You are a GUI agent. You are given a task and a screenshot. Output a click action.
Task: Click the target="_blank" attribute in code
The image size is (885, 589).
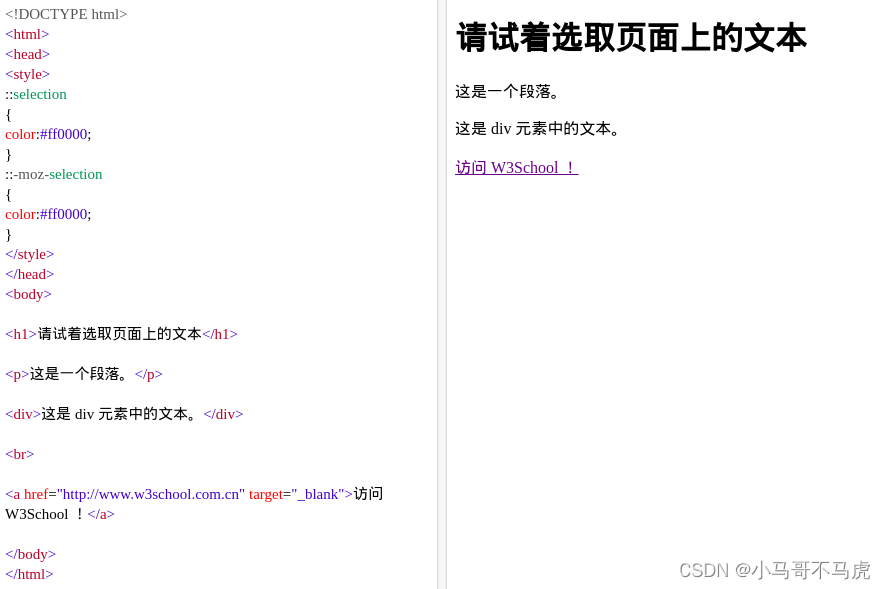pyautogui.click(x=296, y=494)
